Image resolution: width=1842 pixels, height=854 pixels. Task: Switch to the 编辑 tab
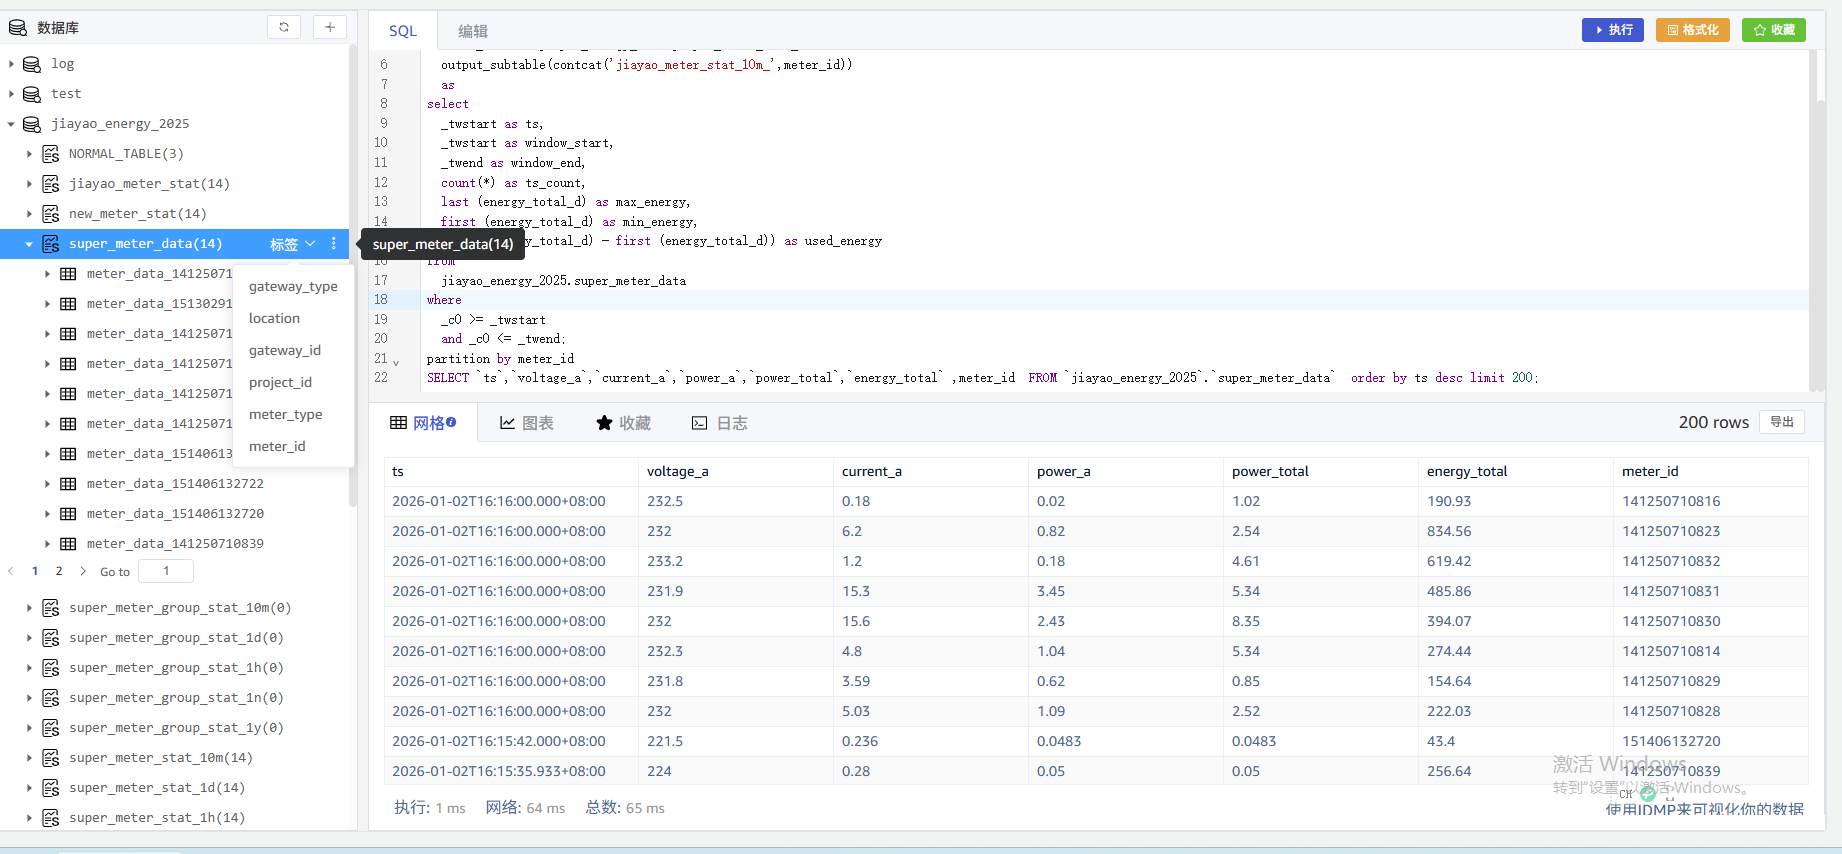(x=473, y=31)
